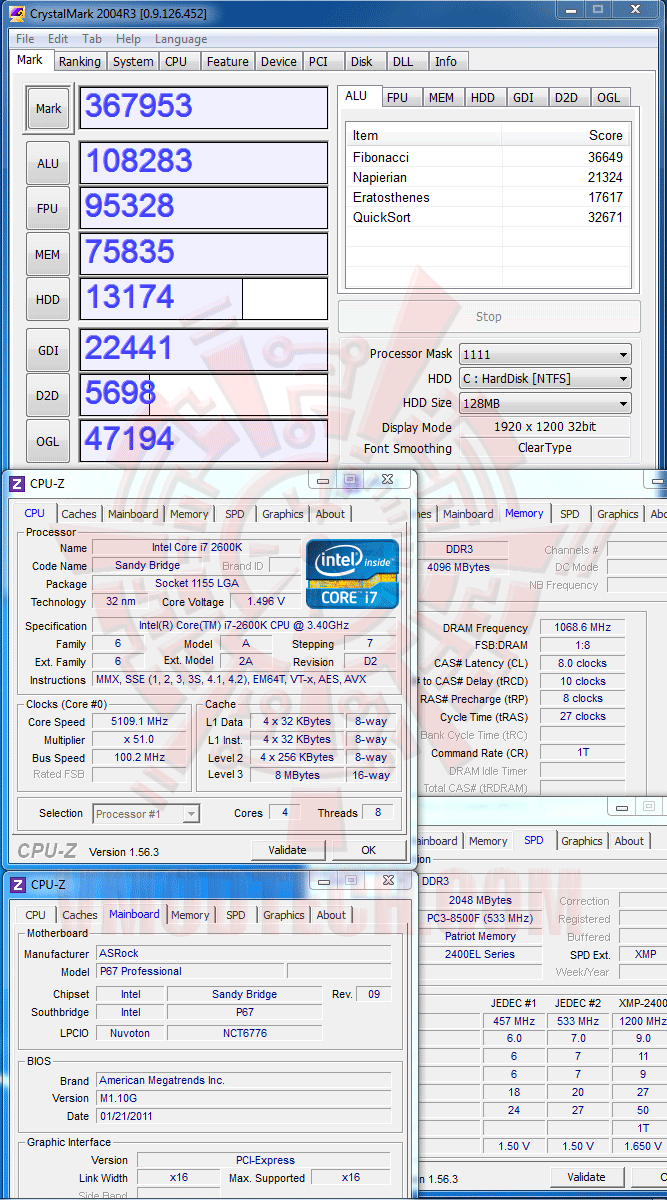The width and height of the screenshot is (667, 1200).
Task: Click the mainboard CPU-Z window Z icon
Action: [x=16, y=884]
